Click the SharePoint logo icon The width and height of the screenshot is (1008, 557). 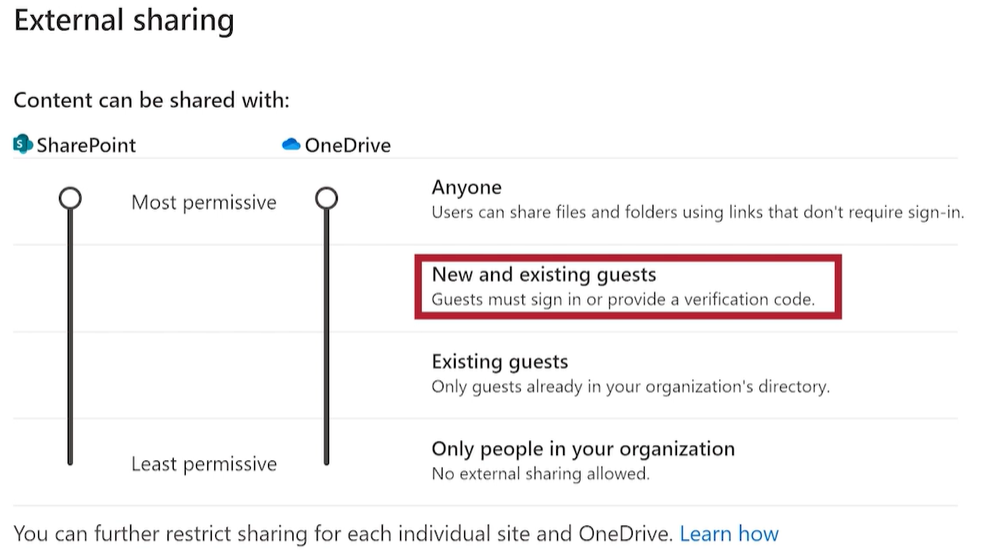[x=23, y=145]
